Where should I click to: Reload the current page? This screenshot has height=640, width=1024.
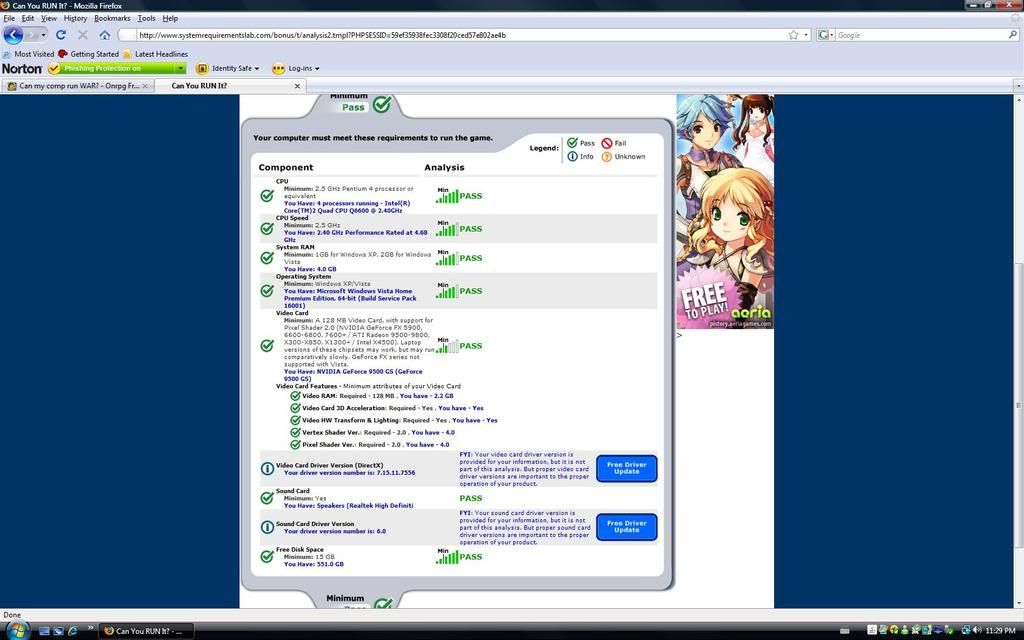61,35
